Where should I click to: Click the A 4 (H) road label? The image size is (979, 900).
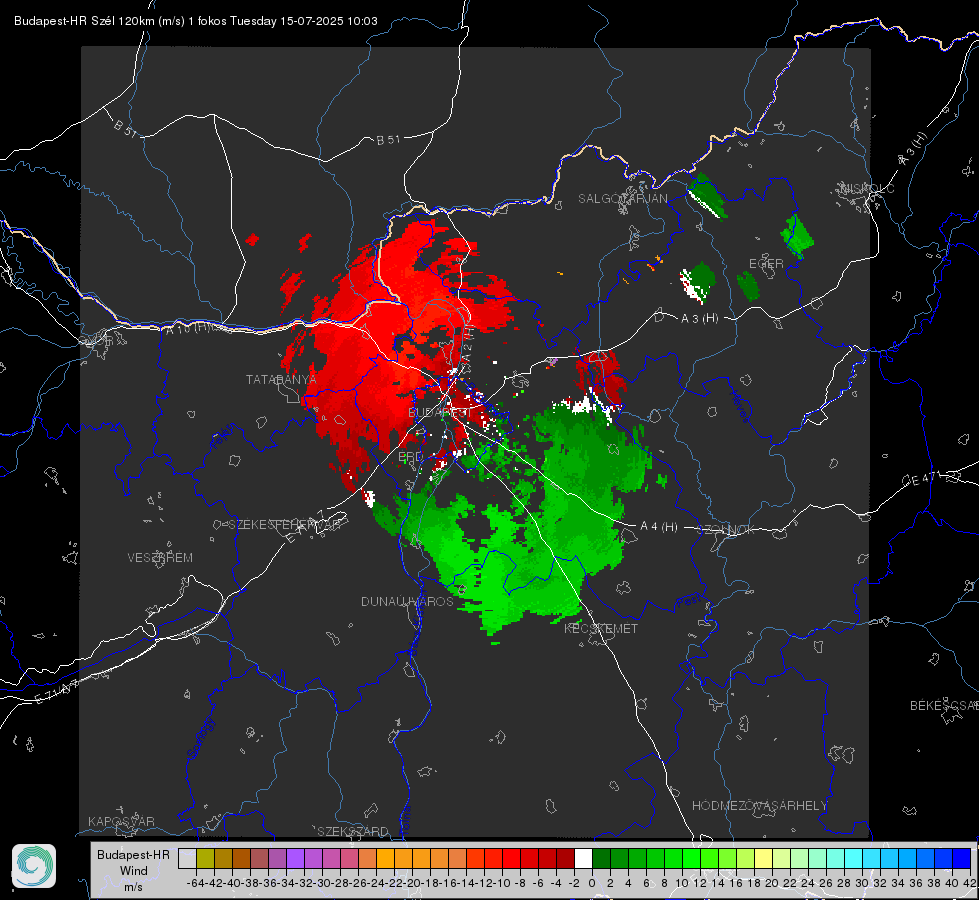[659, 527]
